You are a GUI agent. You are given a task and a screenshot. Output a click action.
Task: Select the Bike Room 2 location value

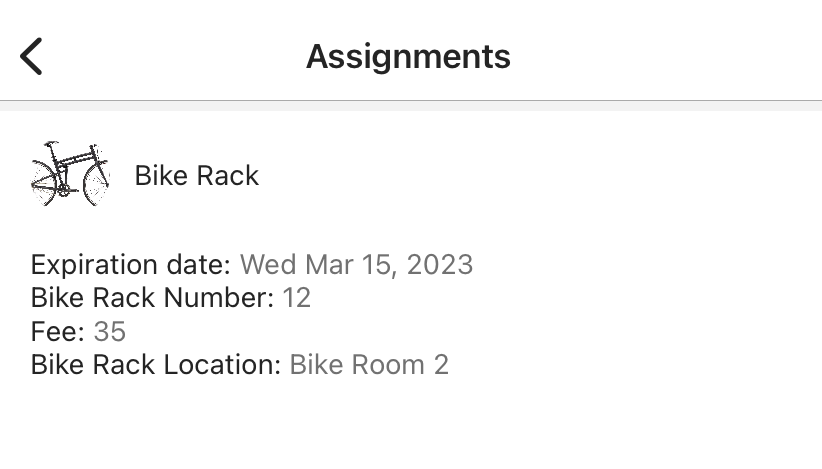tap(369, 364)
